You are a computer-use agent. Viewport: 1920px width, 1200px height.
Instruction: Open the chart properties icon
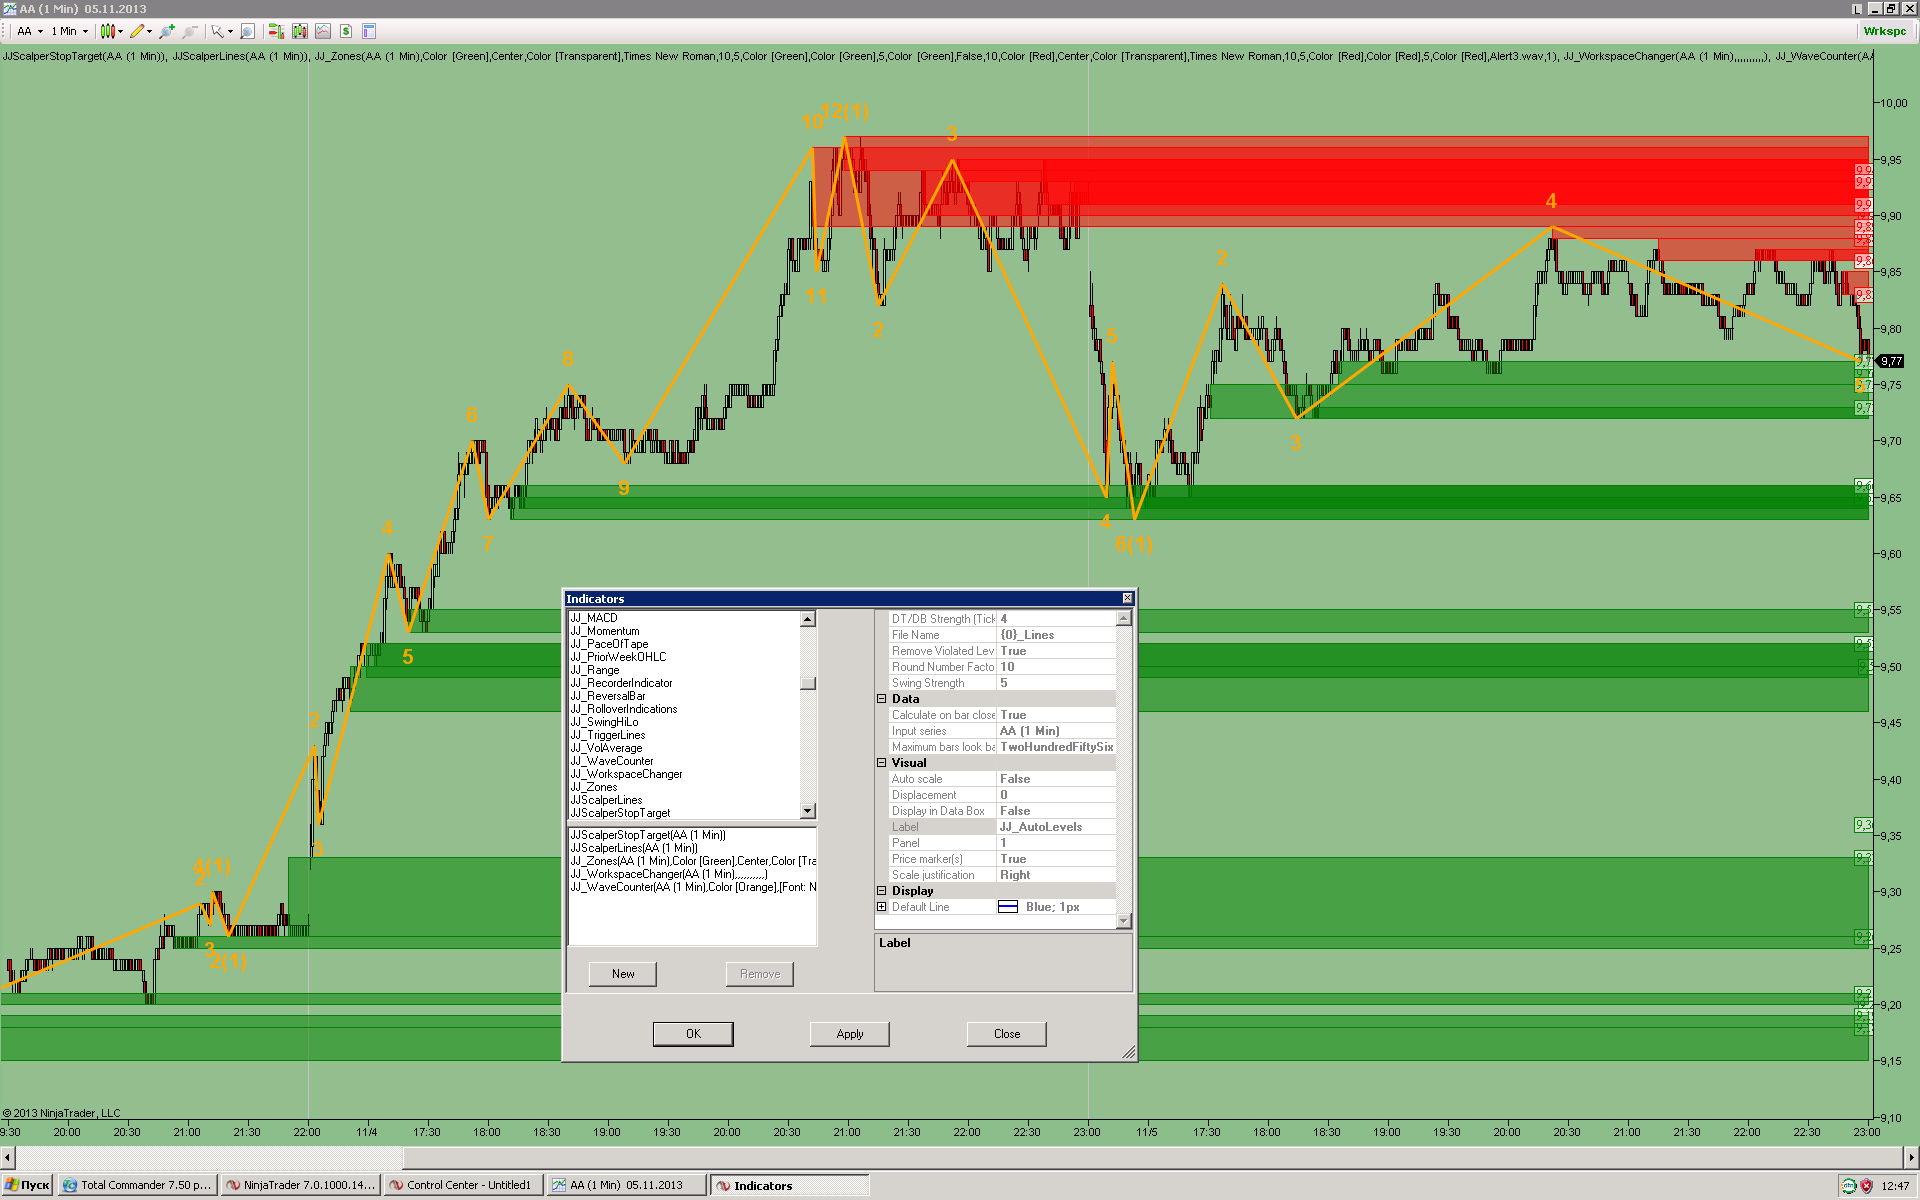coord(369,31)
